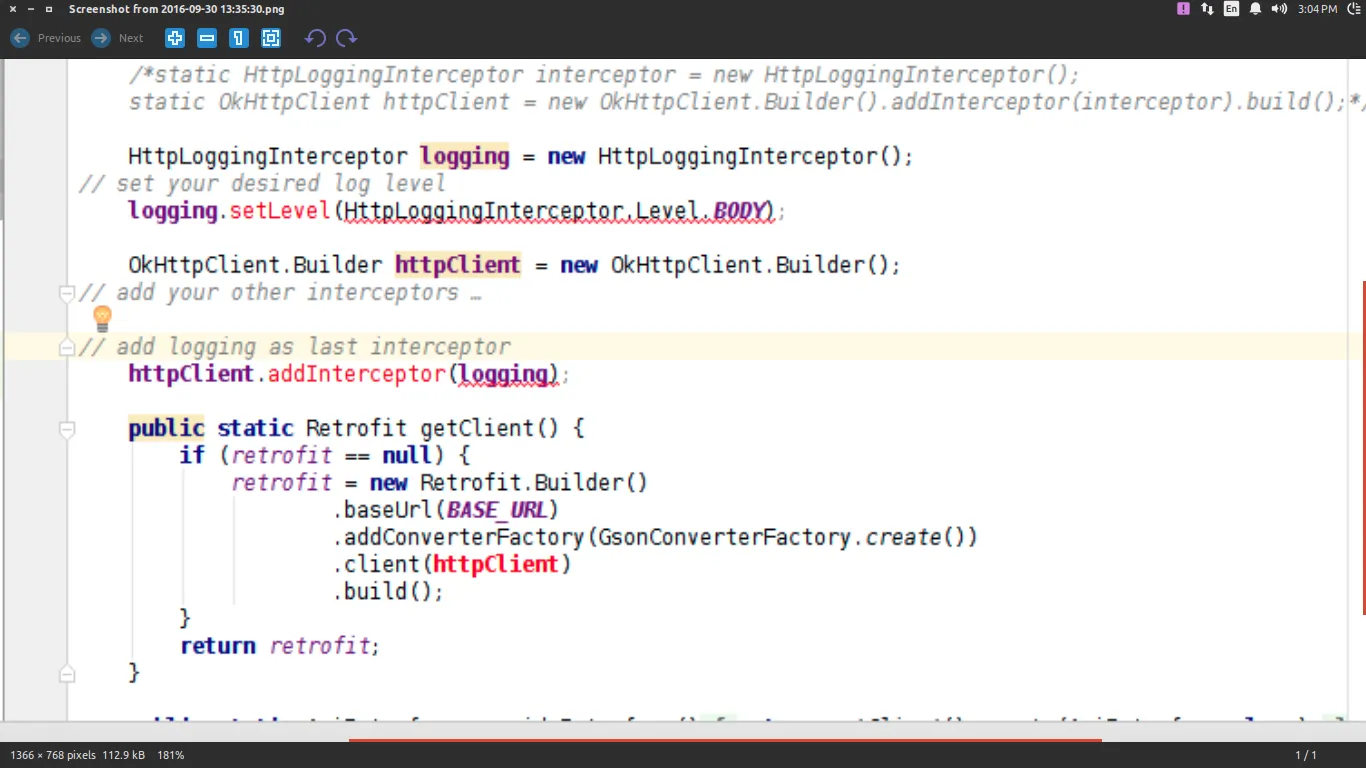
Task: Collapse fold marker beside 'public static Retrofit getClient()'
Action: (67, 430)
